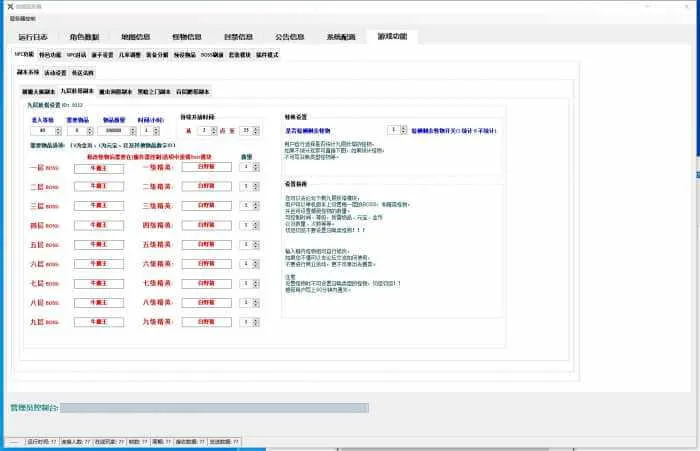This screenshot has height=451, width=700.
Task: Click the 六级精英 quantity stepper arrows
Action: click(x=256, y=264)
